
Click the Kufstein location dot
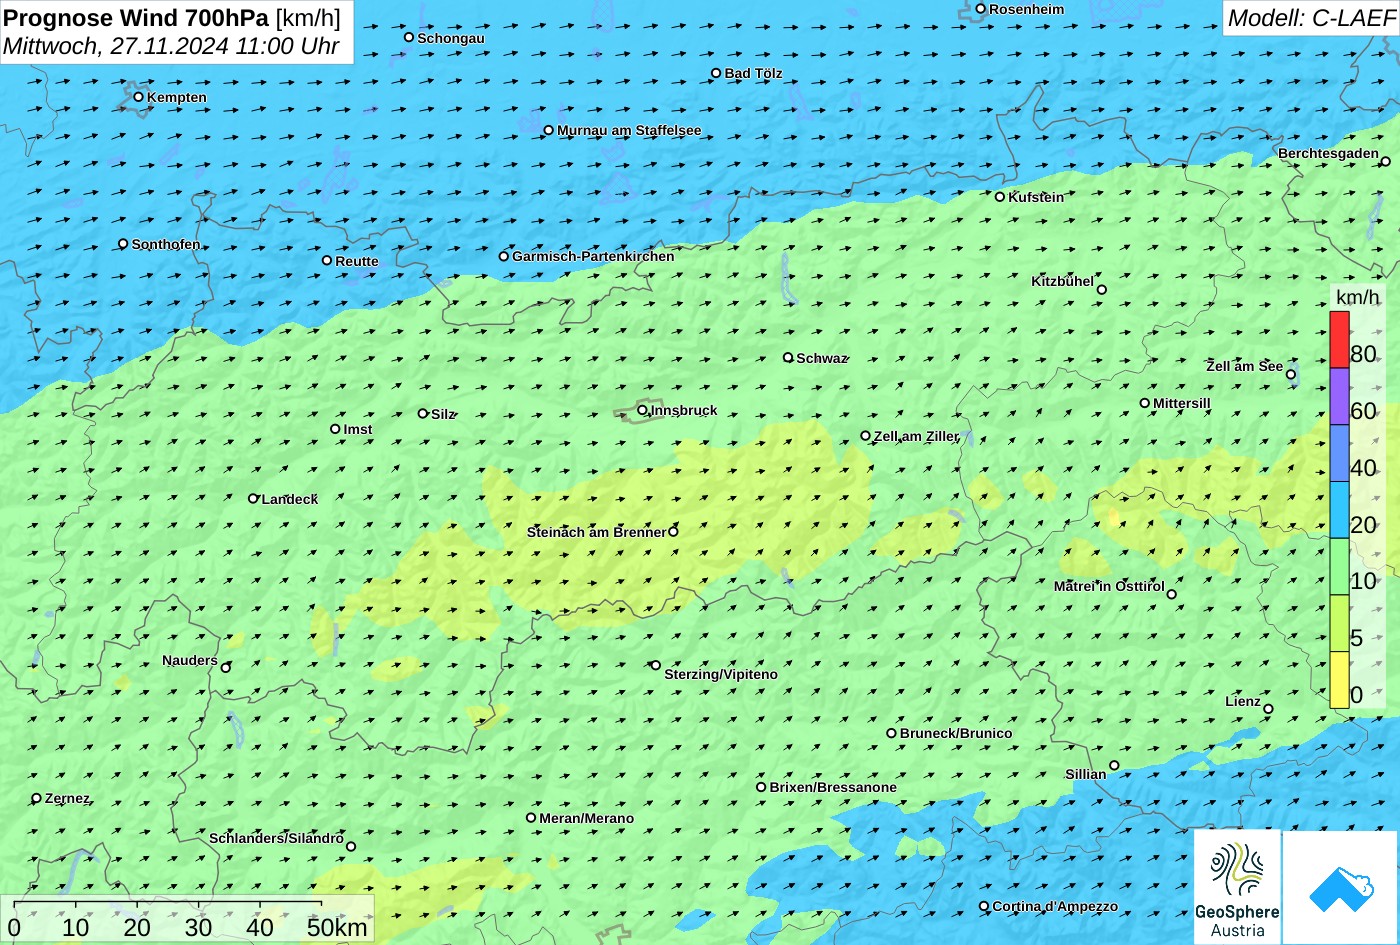tap(1000, 197)
